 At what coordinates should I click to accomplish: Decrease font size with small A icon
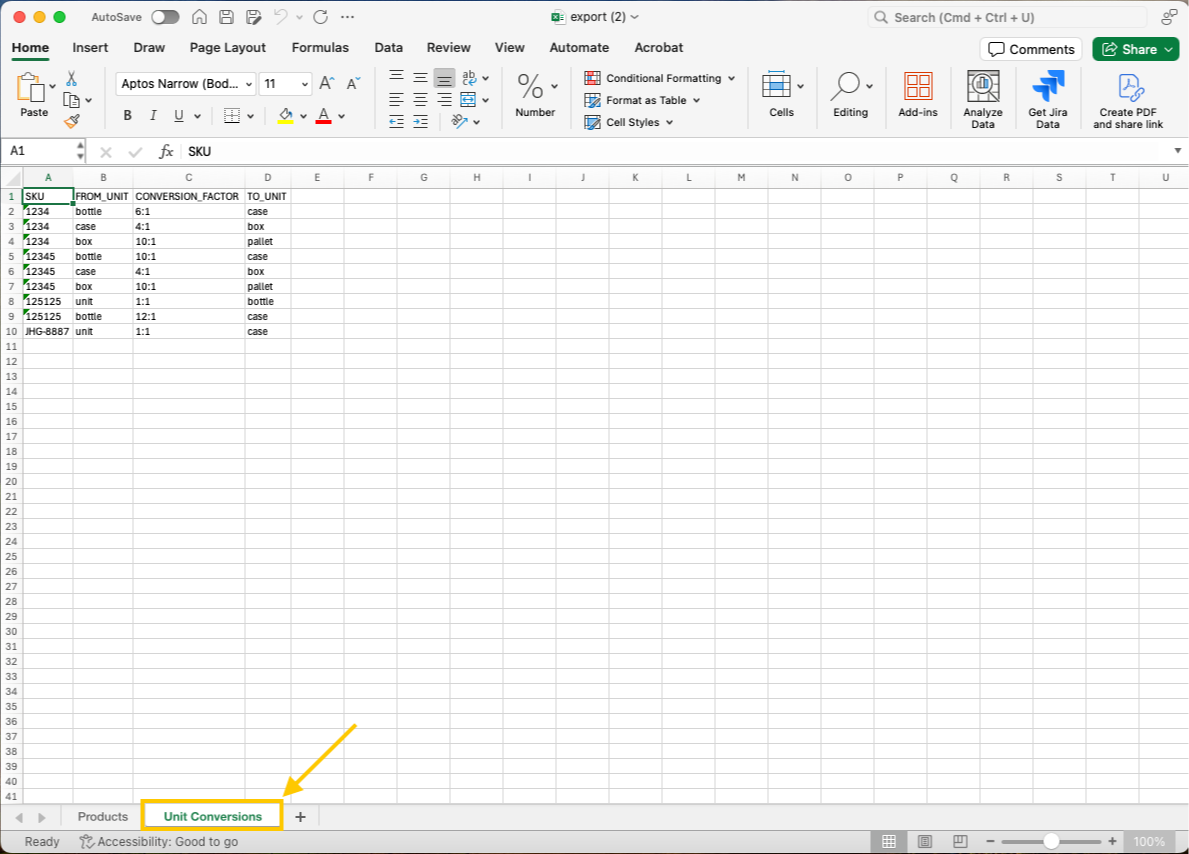pyautogui.click(x=353, y=83)
